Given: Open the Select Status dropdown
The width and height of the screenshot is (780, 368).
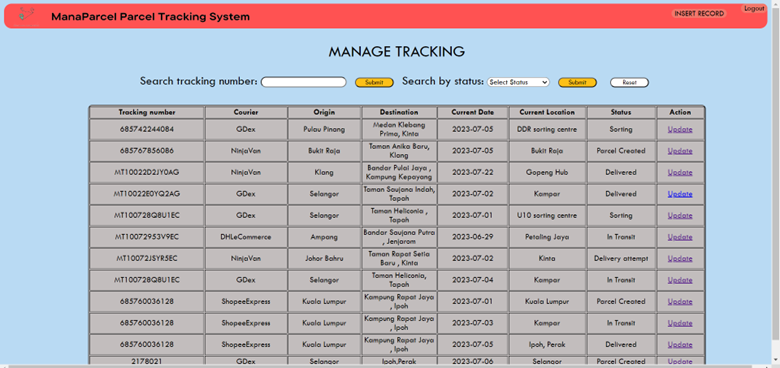Looking at the screenshot, I should pos(518,82).
